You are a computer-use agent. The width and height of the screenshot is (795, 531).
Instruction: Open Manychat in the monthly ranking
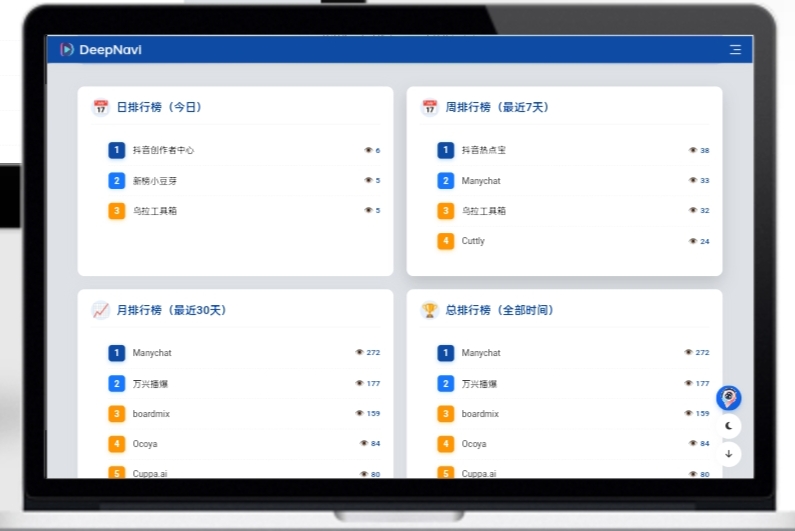[x=152, y=352]
